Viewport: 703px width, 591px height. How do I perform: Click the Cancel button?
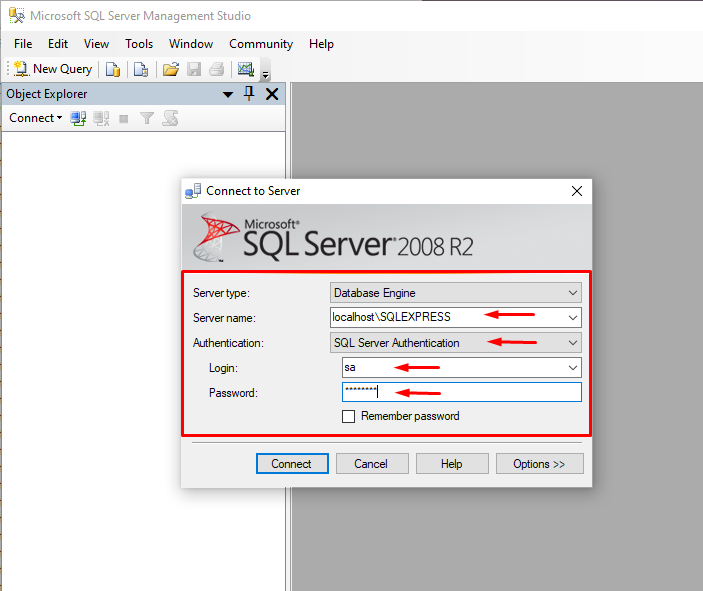(x=372, y=463)
